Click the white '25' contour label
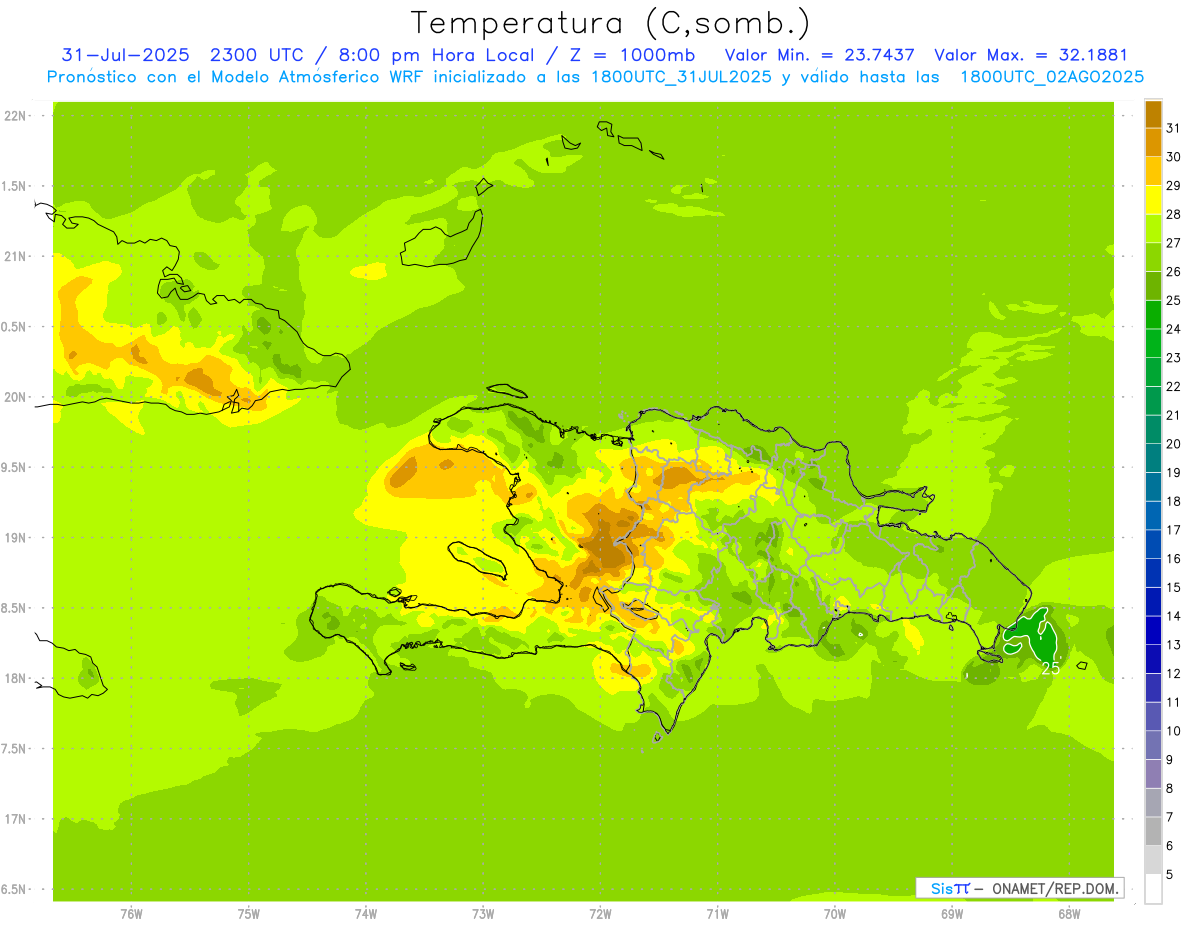The width and height of the screenshot is (1200, 927). [x=1050, y=669]
